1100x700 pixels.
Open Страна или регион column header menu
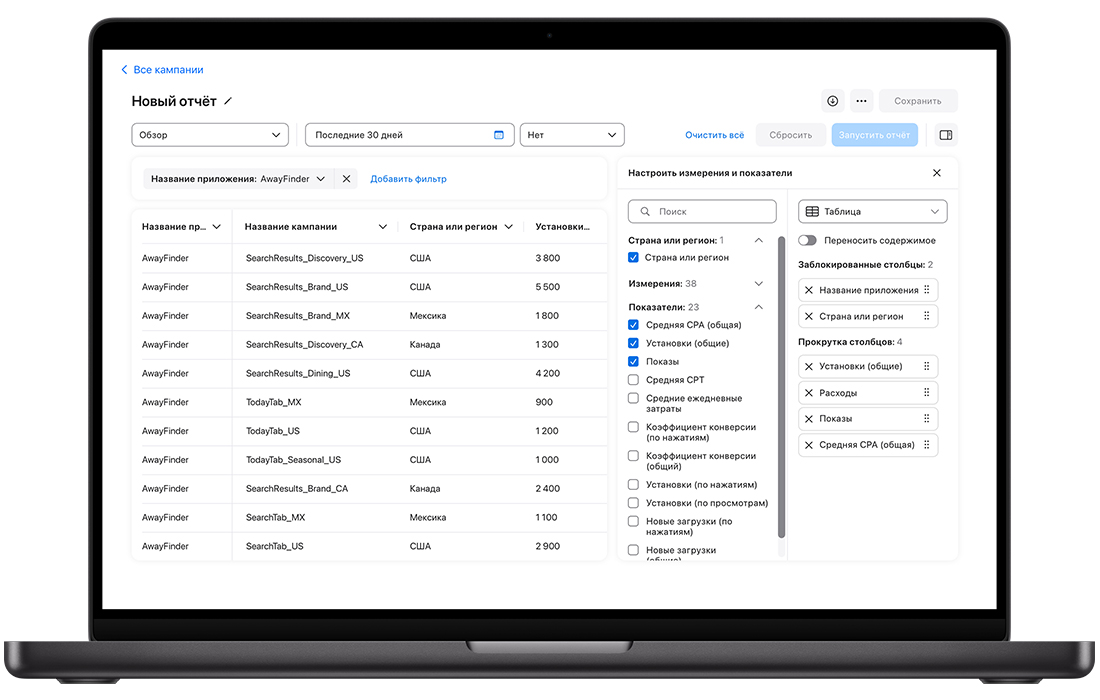[x=509, y=227]
